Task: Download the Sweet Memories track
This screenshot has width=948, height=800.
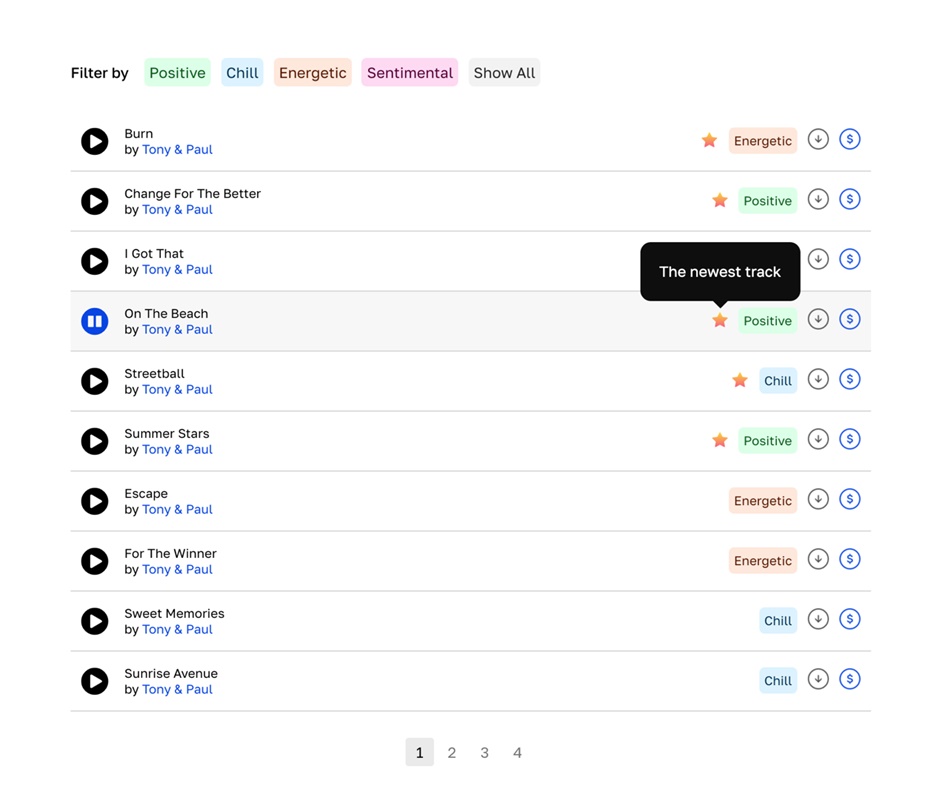Action: (818, 620)
